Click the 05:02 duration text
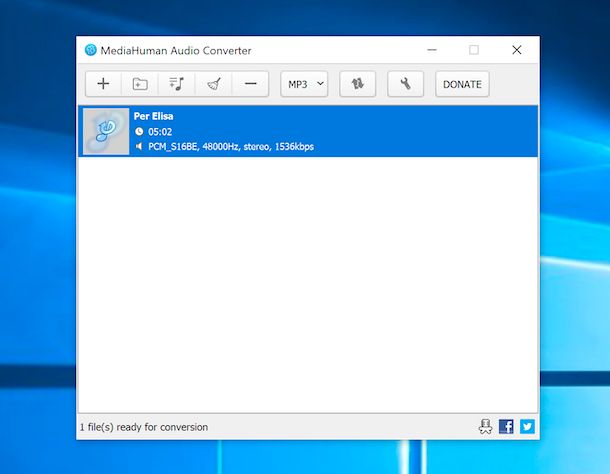Viewport: 610px width, 474px height. click(x=160, y=132)
